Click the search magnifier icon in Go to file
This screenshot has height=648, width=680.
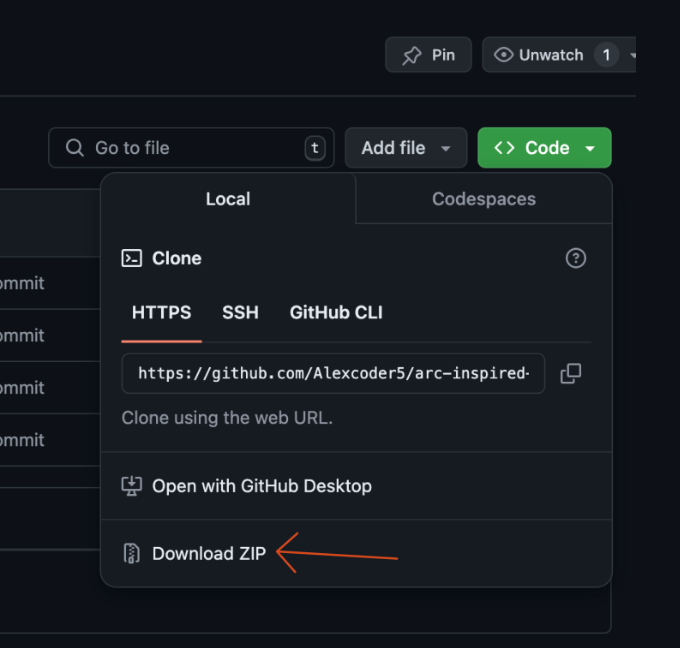tap(75, 147)
